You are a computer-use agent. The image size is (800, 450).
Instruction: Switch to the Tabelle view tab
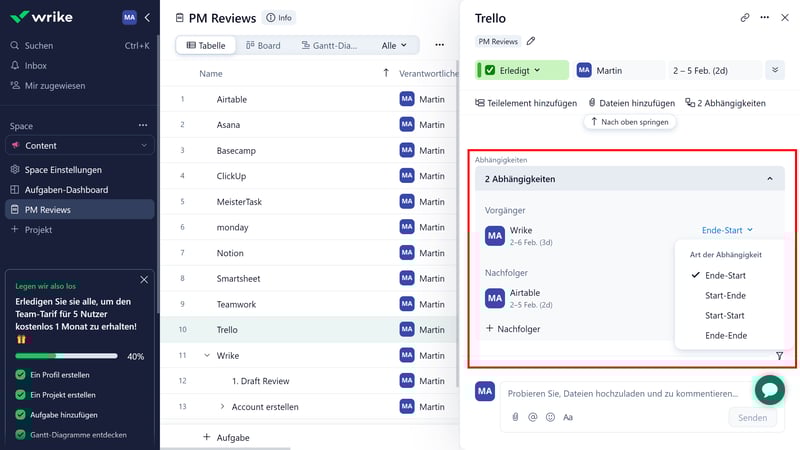pos(206,45)
